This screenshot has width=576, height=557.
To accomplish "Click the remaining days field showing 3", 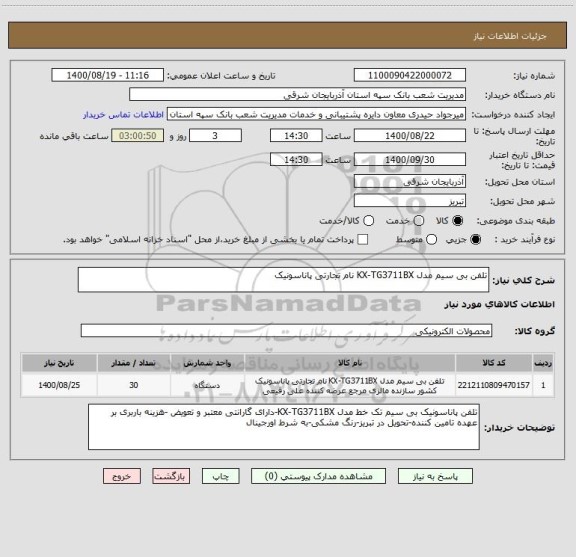I will click(x=215, y=136).
